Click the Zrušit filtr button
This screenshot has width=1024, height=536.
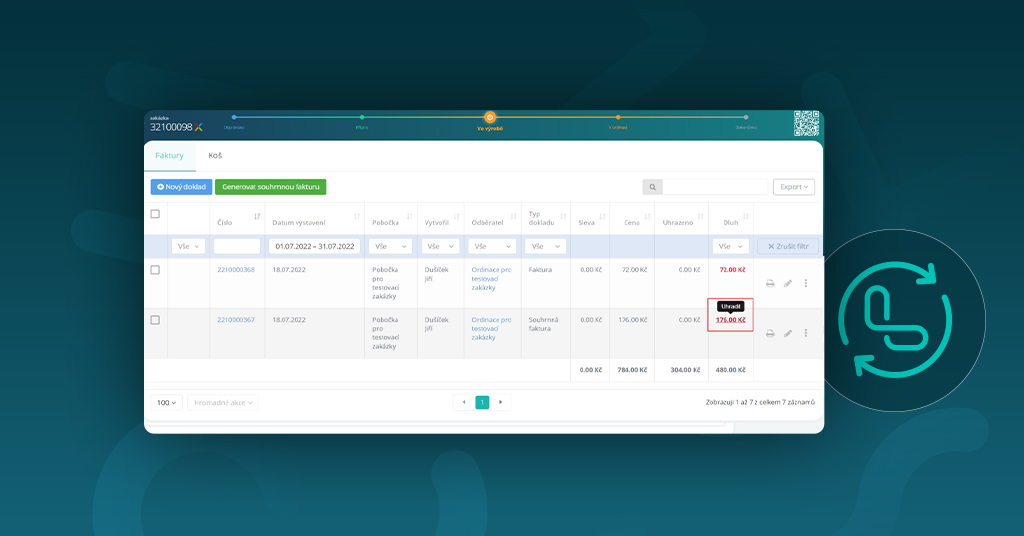[788, 246]
